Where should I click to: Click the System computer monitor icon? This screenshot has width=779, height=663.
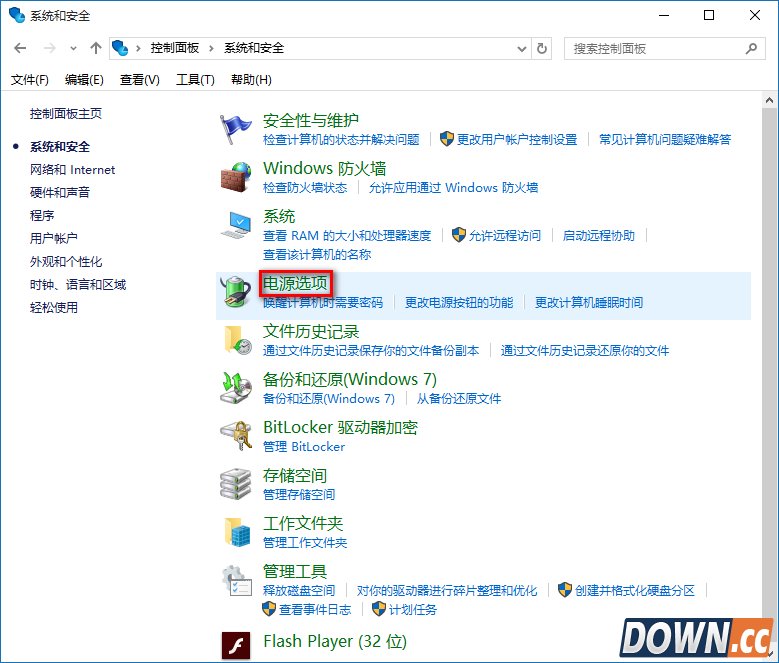click(x=236, y=224)
